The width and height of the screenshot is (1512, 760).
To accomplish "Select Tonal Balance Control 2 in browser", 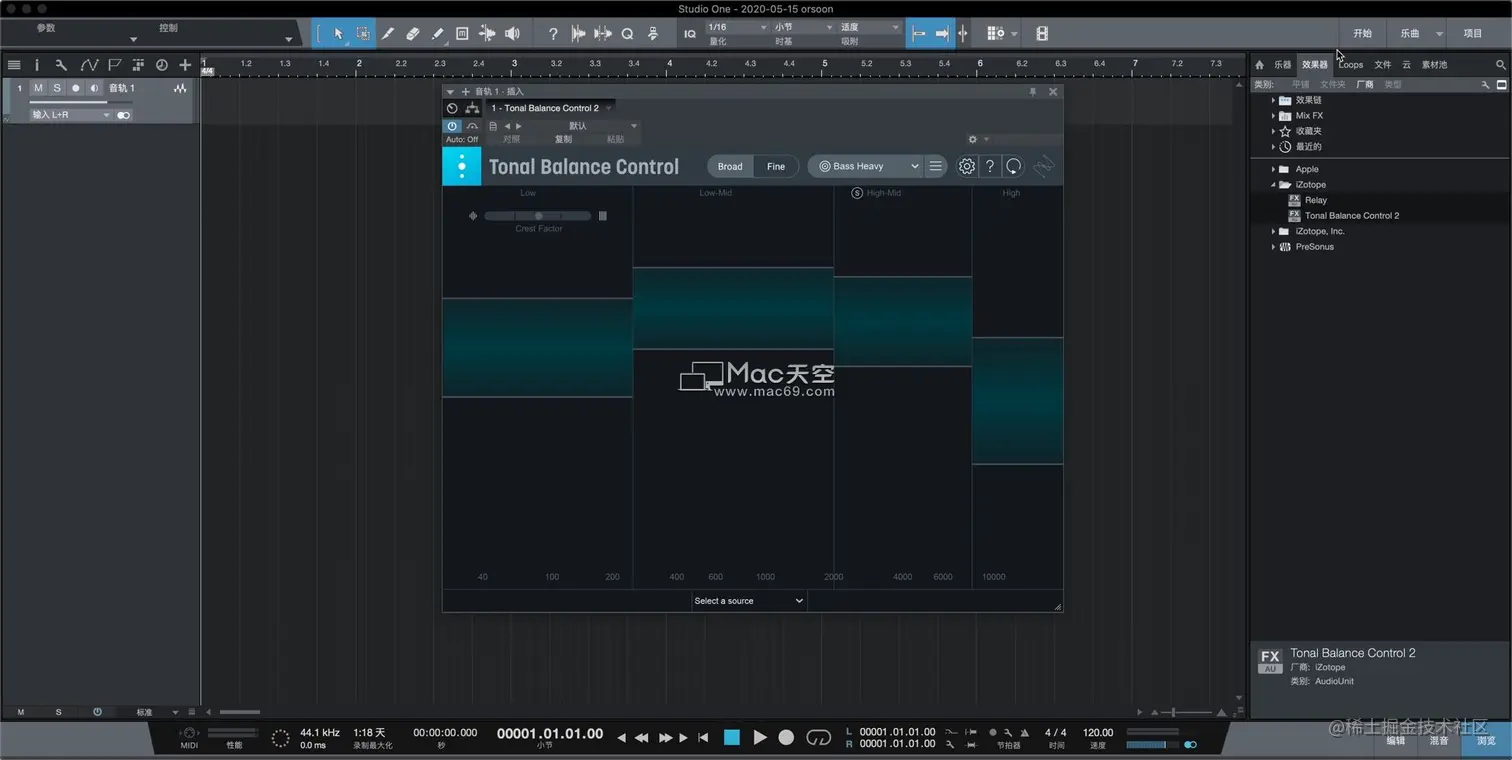I will tap(1351, 215).
